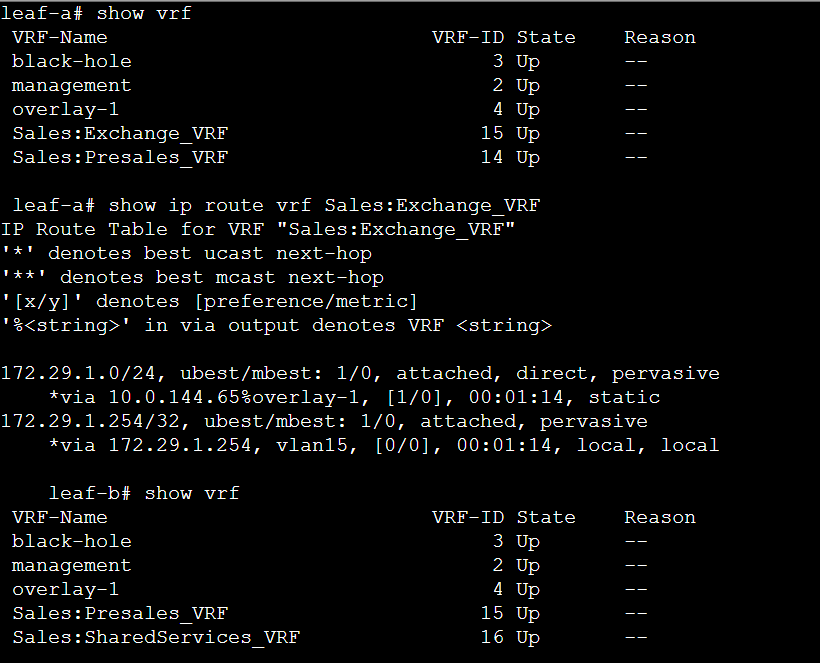Click the 'leaf-b# show vrf' command line

[144, 493]
